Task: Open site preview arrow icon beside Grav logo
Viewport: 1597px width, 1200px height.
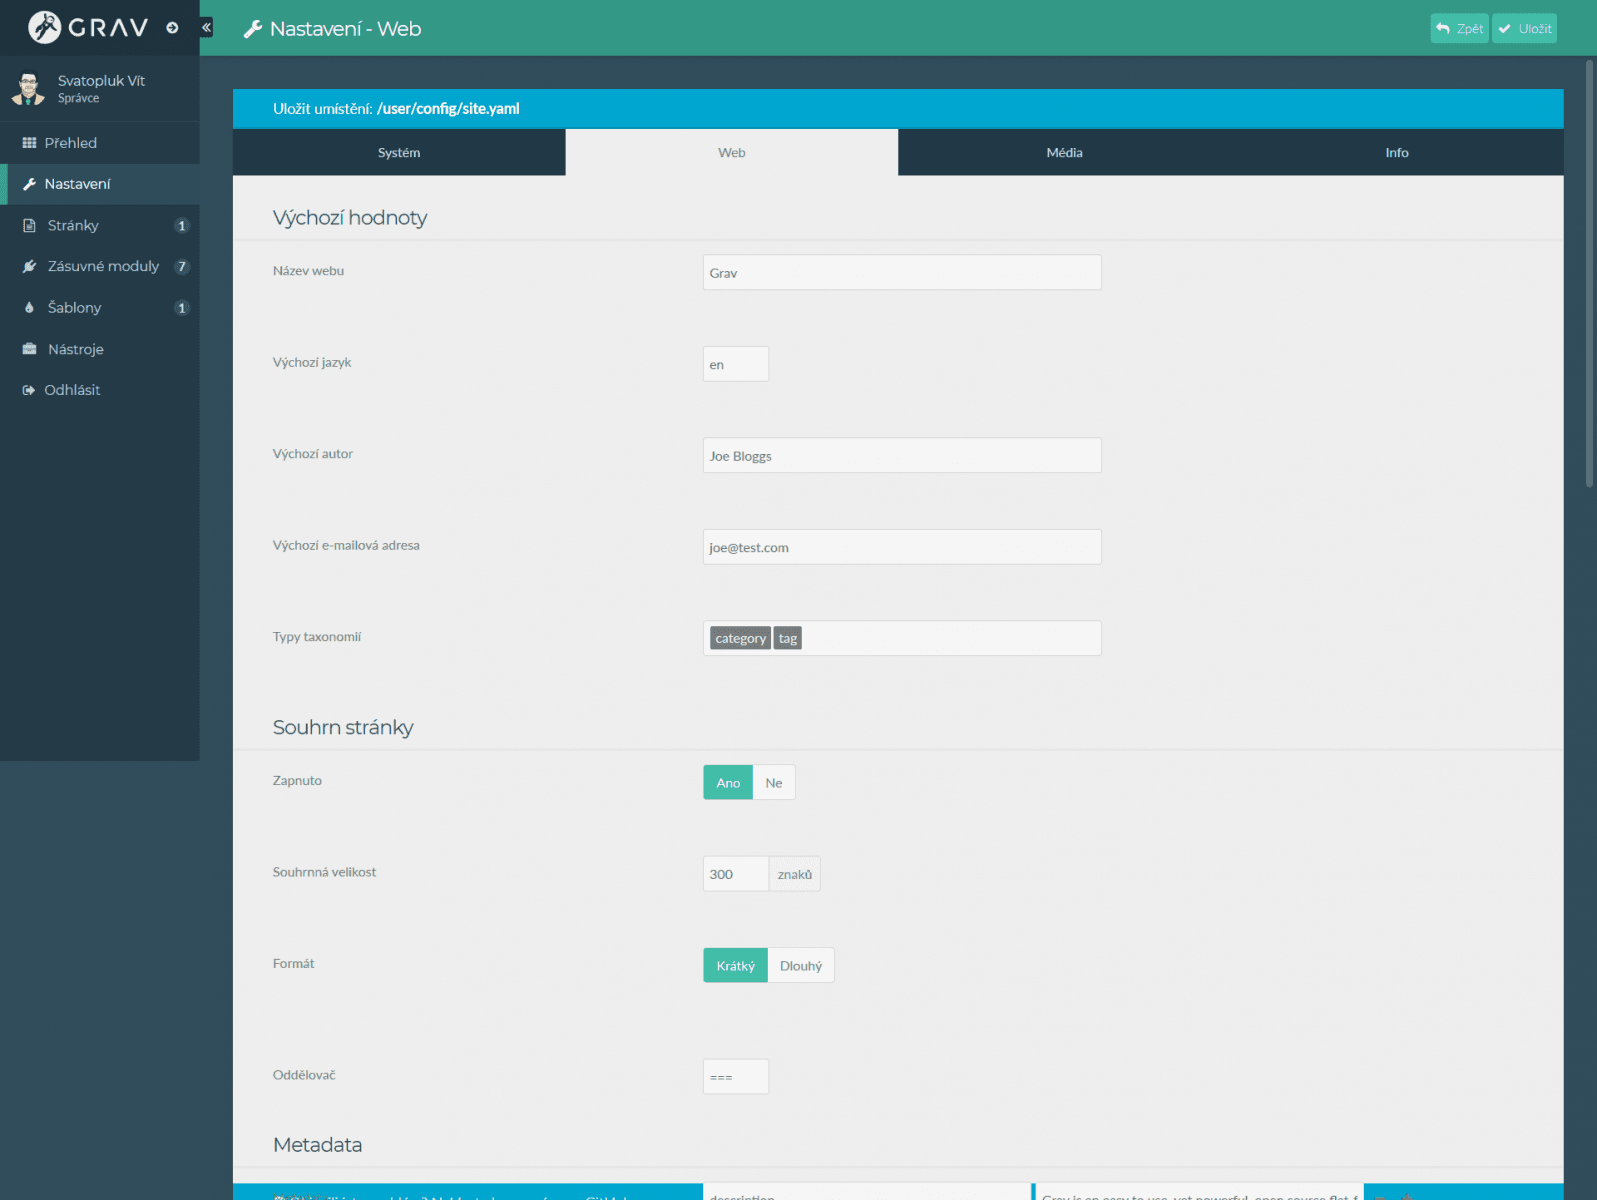Action: 172,28
